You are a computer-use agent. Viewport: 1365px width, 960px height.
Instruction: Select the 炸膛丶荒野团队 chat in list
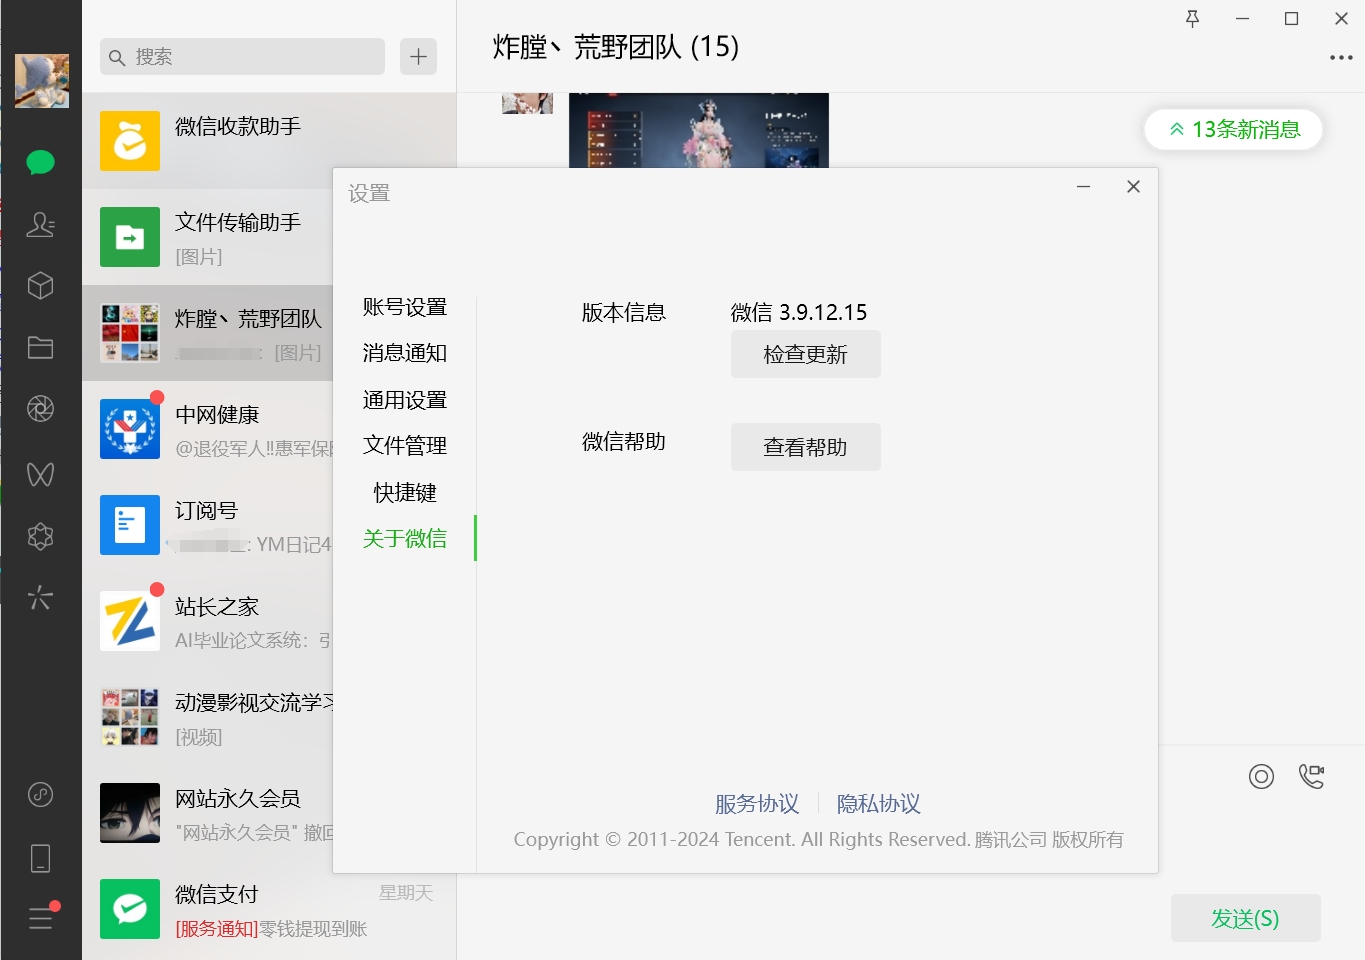[x=208, y=333]
